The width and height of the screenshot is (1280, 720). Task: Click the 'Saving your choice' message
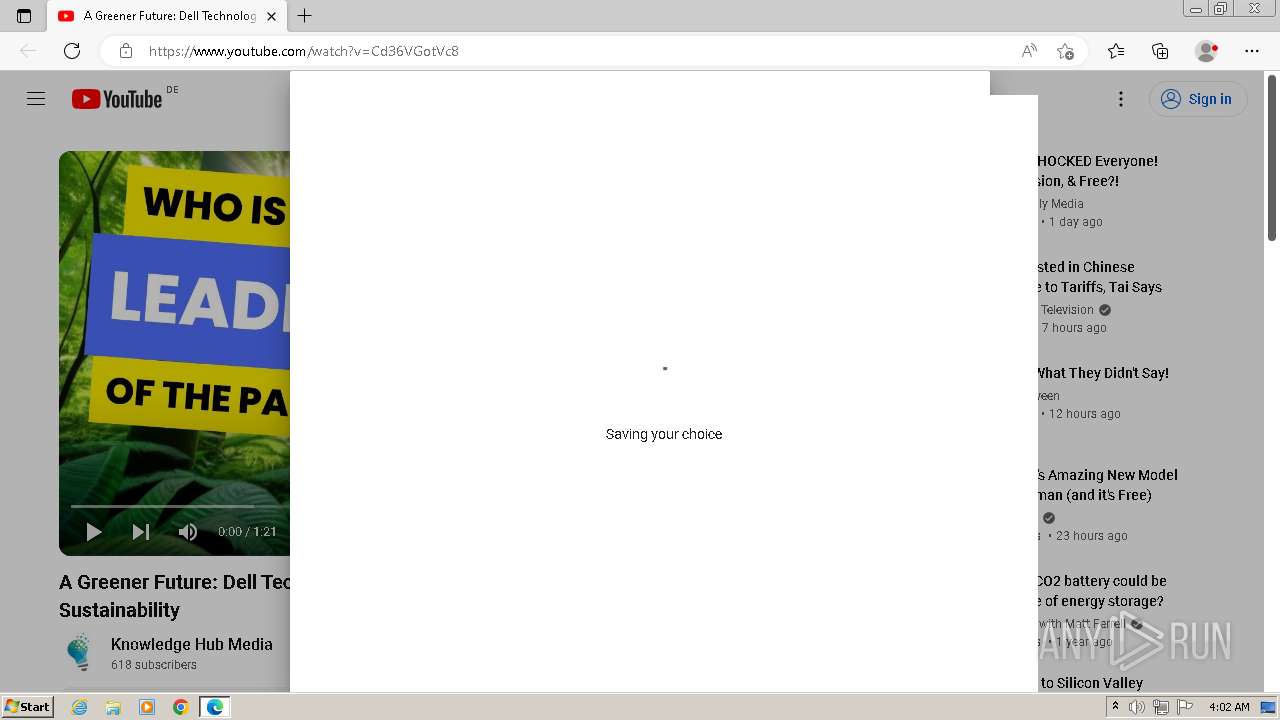(x=664, y=434)
